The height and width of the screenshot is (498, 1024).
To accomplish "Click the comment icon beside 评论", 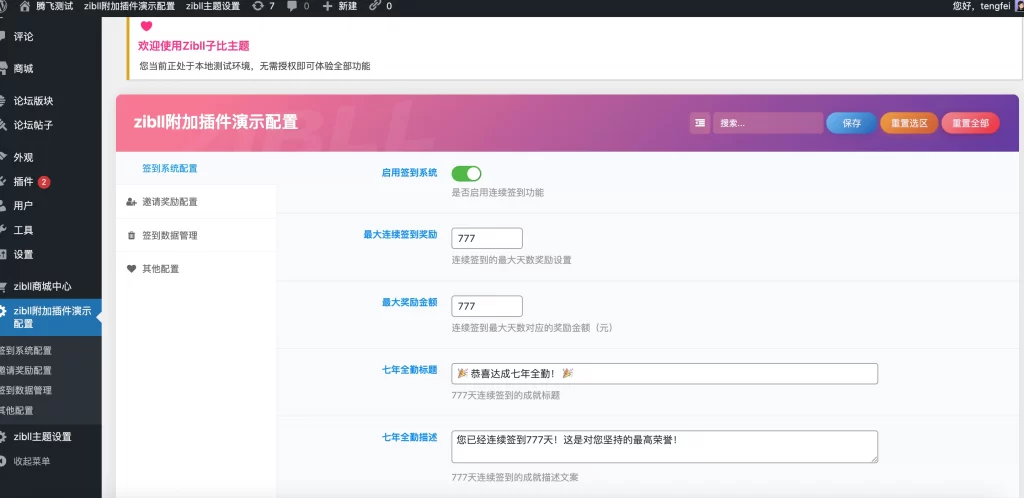I will click(x=3, y=37).
